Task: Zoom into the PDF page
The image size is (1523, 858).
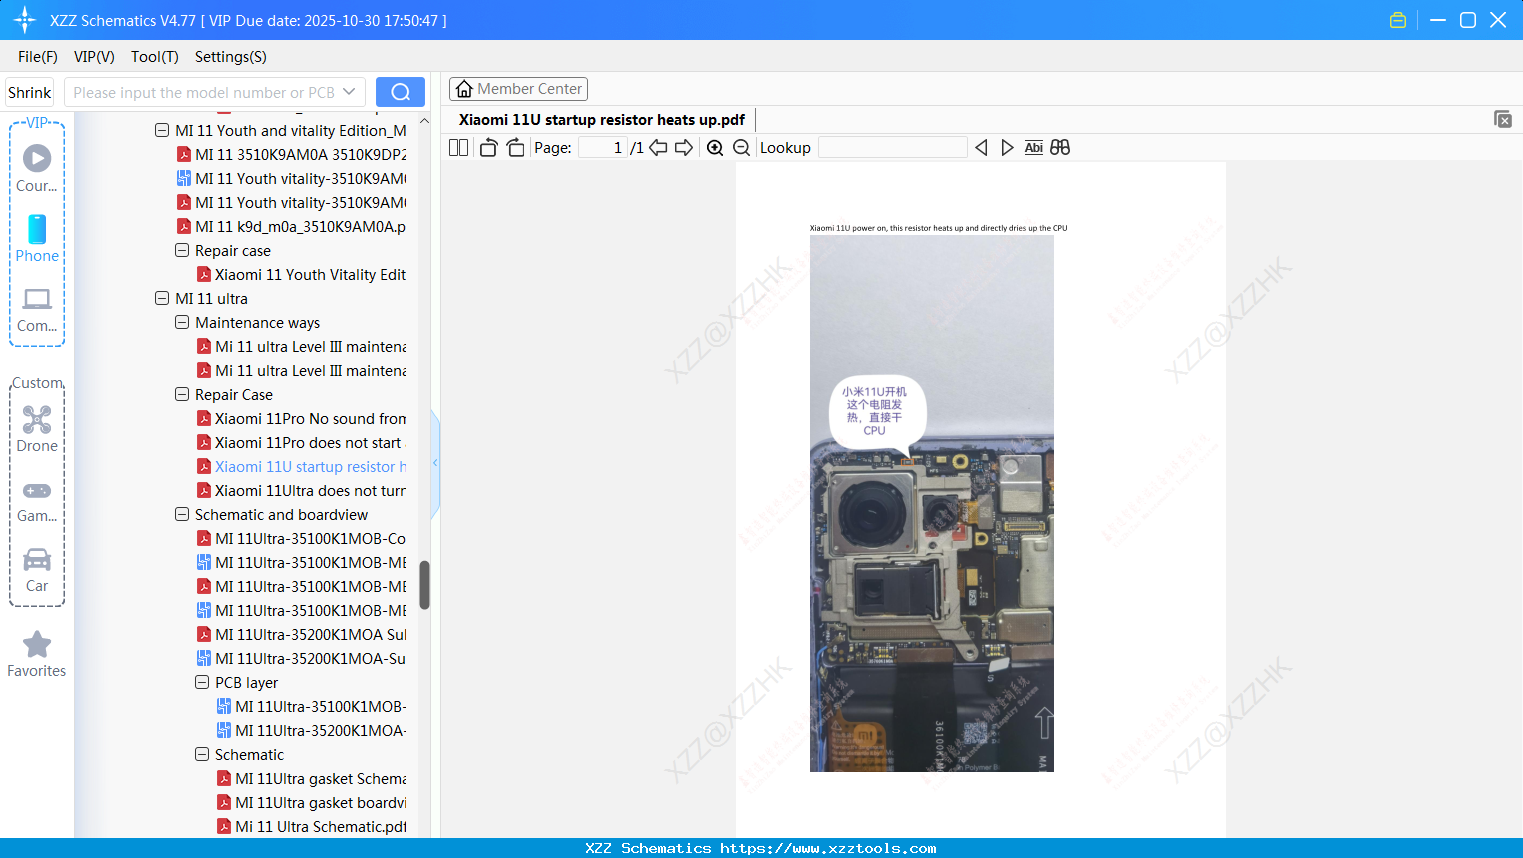Action: (x=715, y=147)
